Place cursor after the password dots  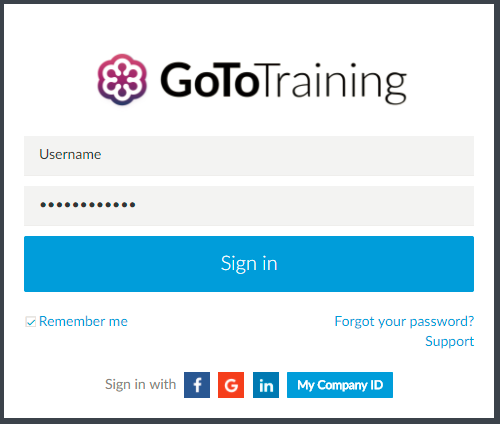click(137, 205)
